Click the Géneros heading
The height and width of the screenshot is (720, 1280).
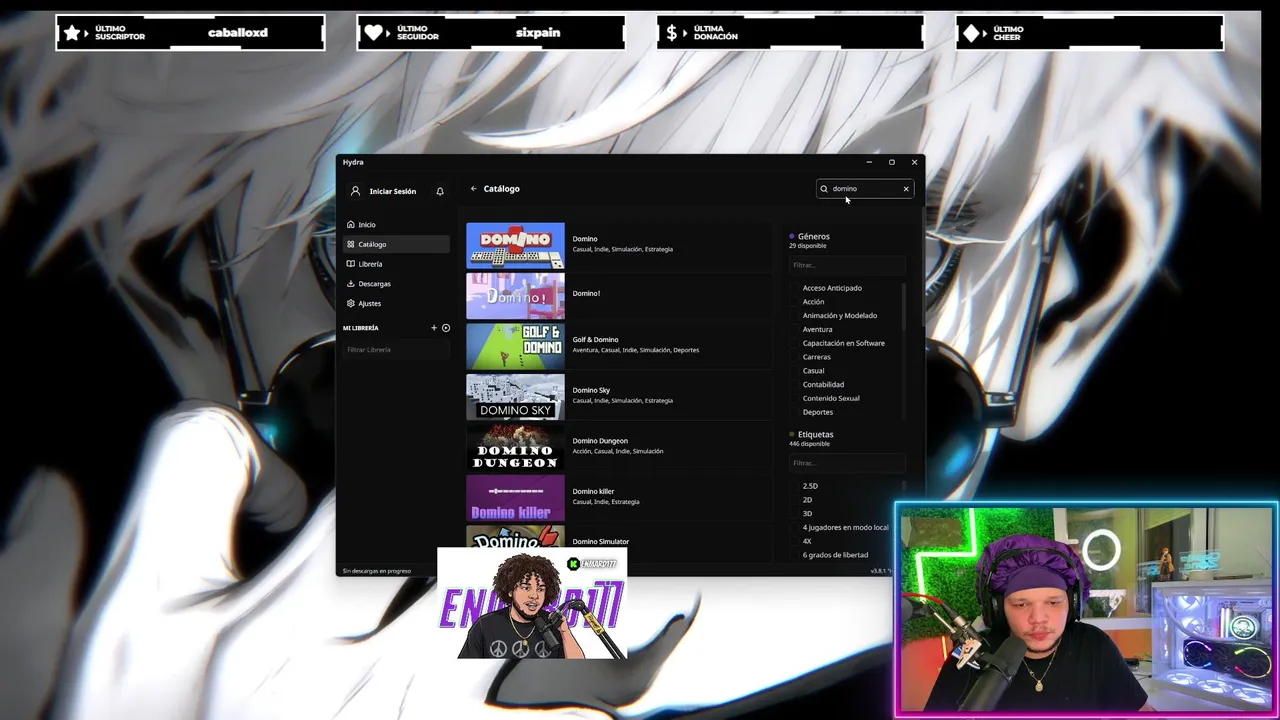click(x=814, y=236)
